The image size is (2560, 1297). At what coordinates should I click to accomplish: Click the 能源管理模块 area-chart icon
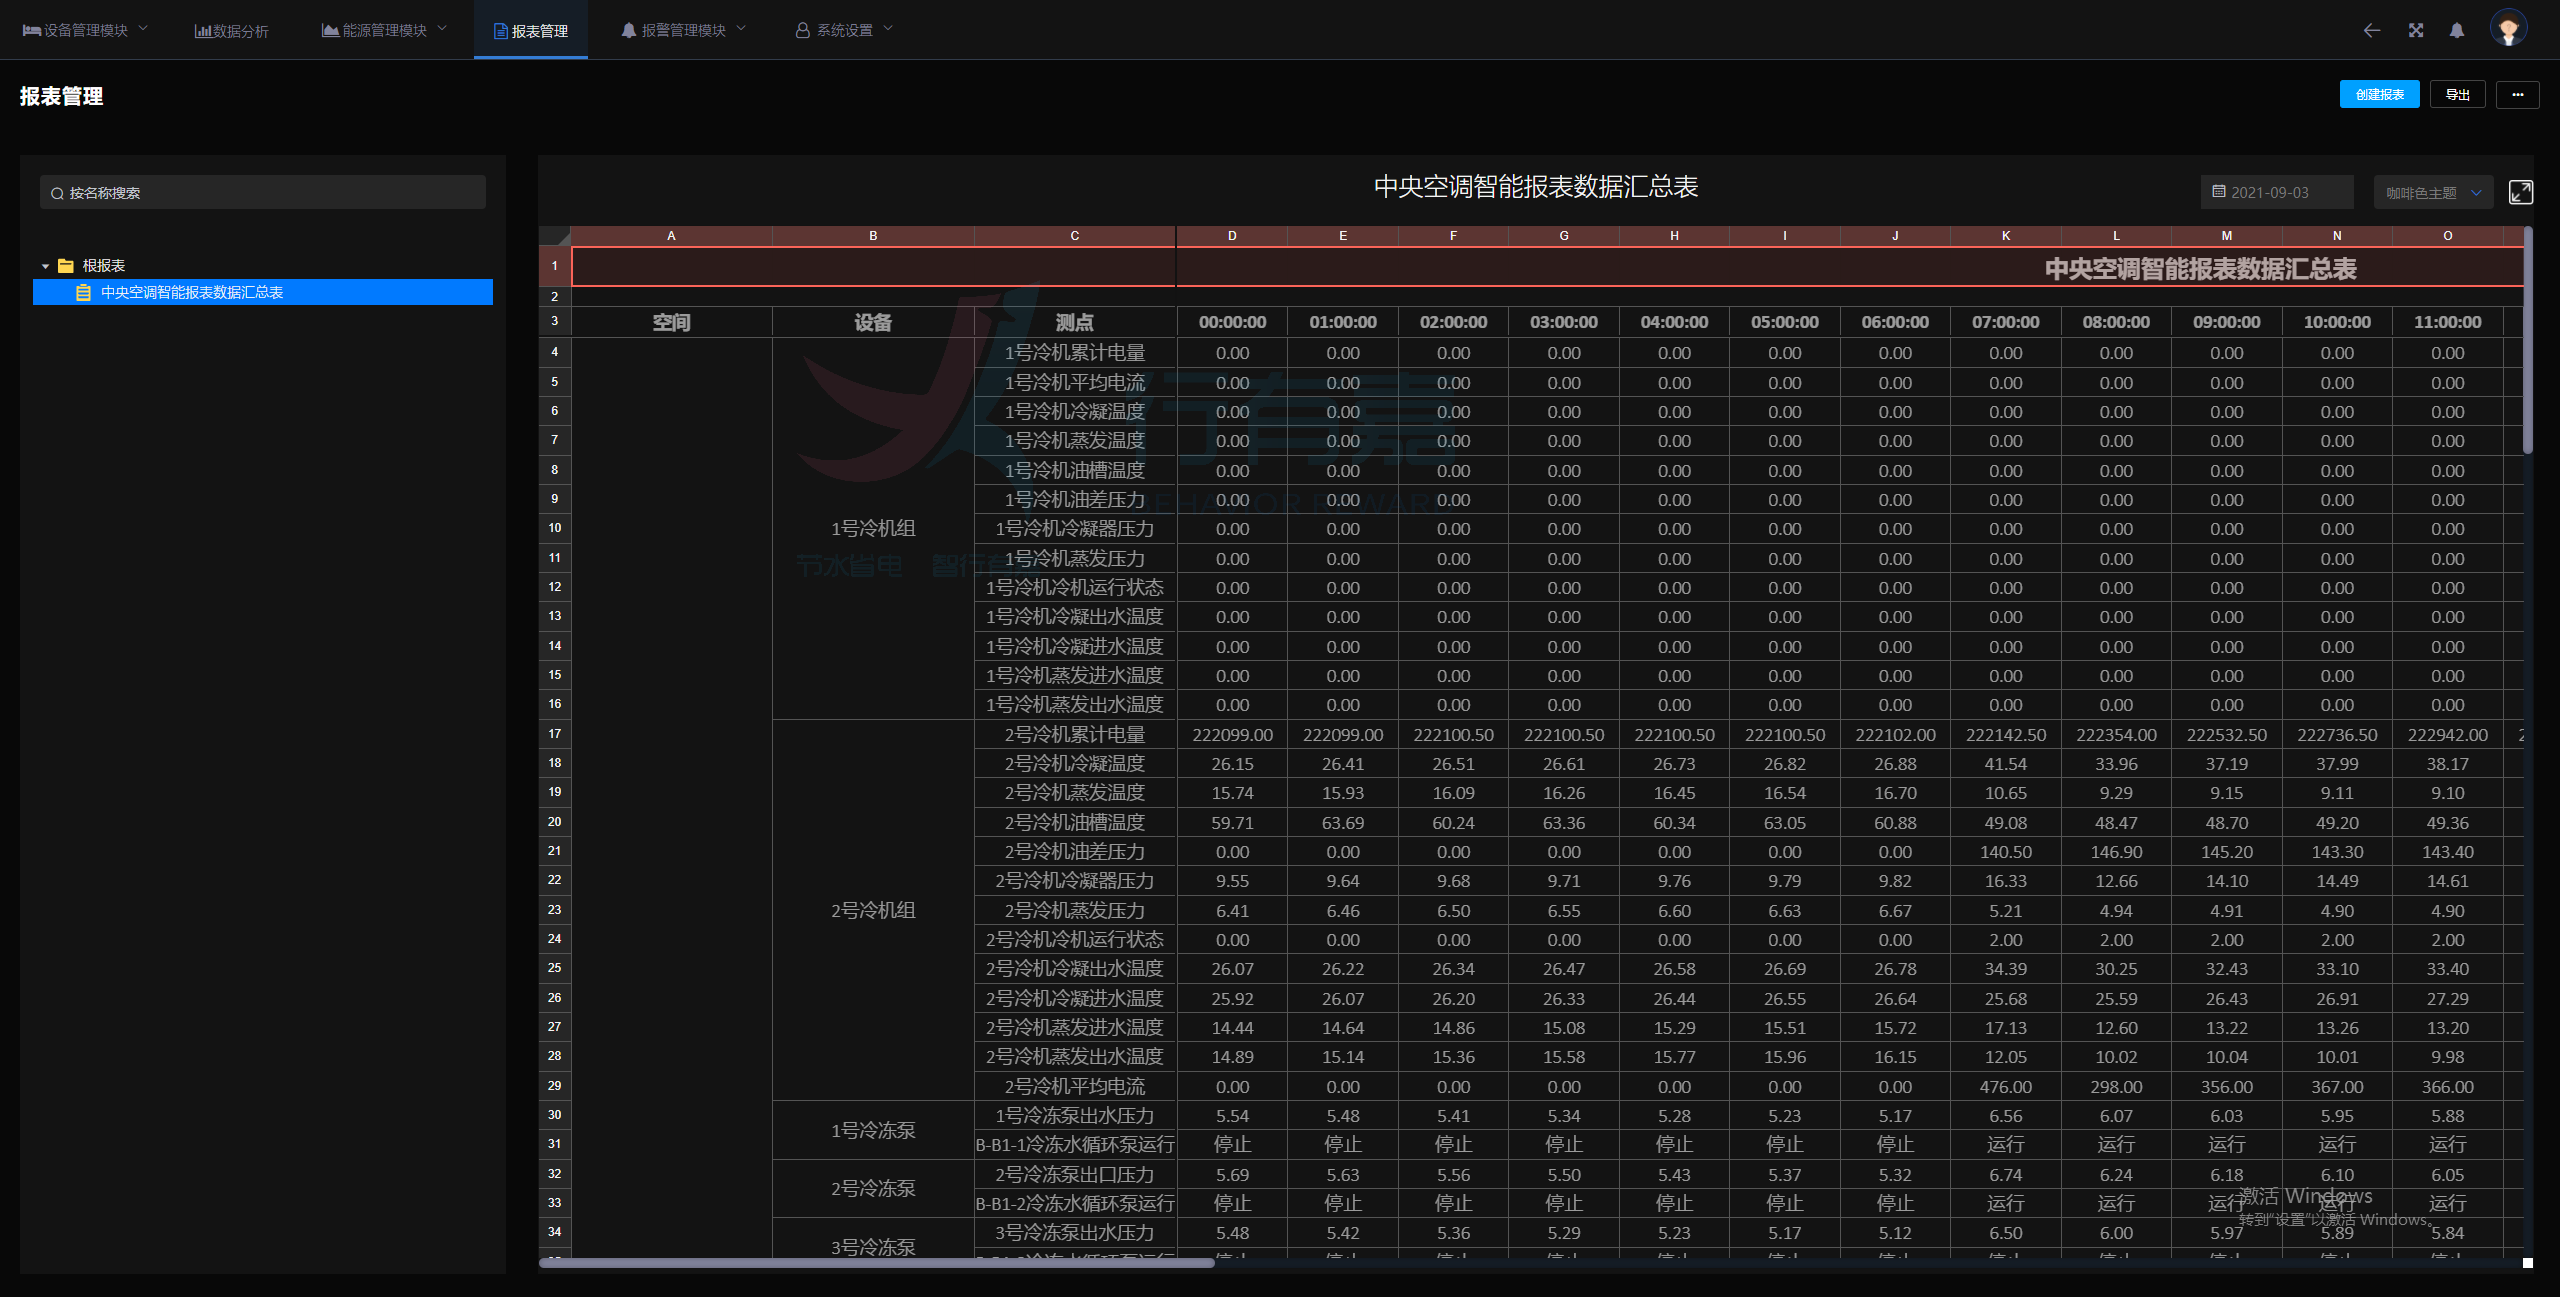tap(330, 30)
